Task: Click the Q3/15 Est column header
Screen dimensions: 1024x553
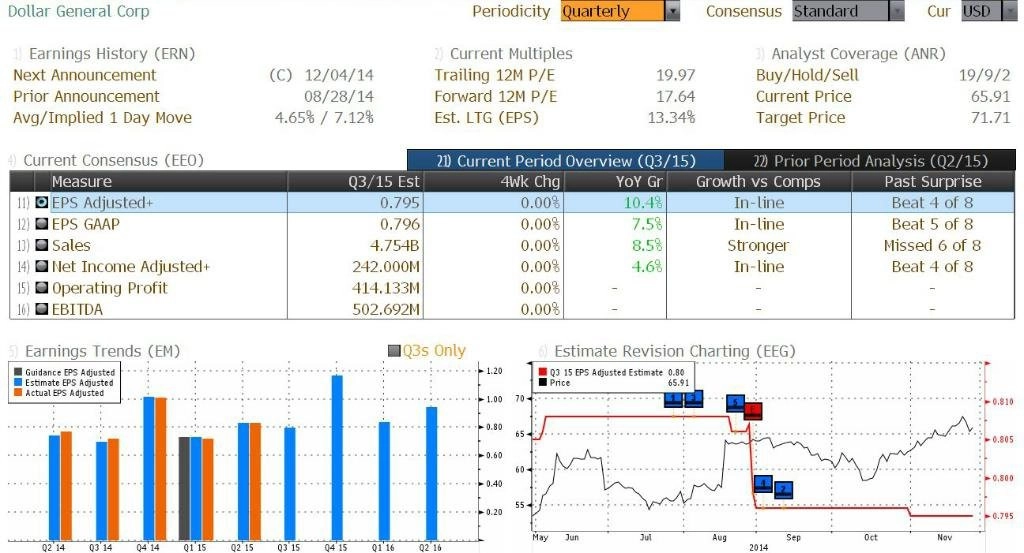Action: (x=355, y=182)
